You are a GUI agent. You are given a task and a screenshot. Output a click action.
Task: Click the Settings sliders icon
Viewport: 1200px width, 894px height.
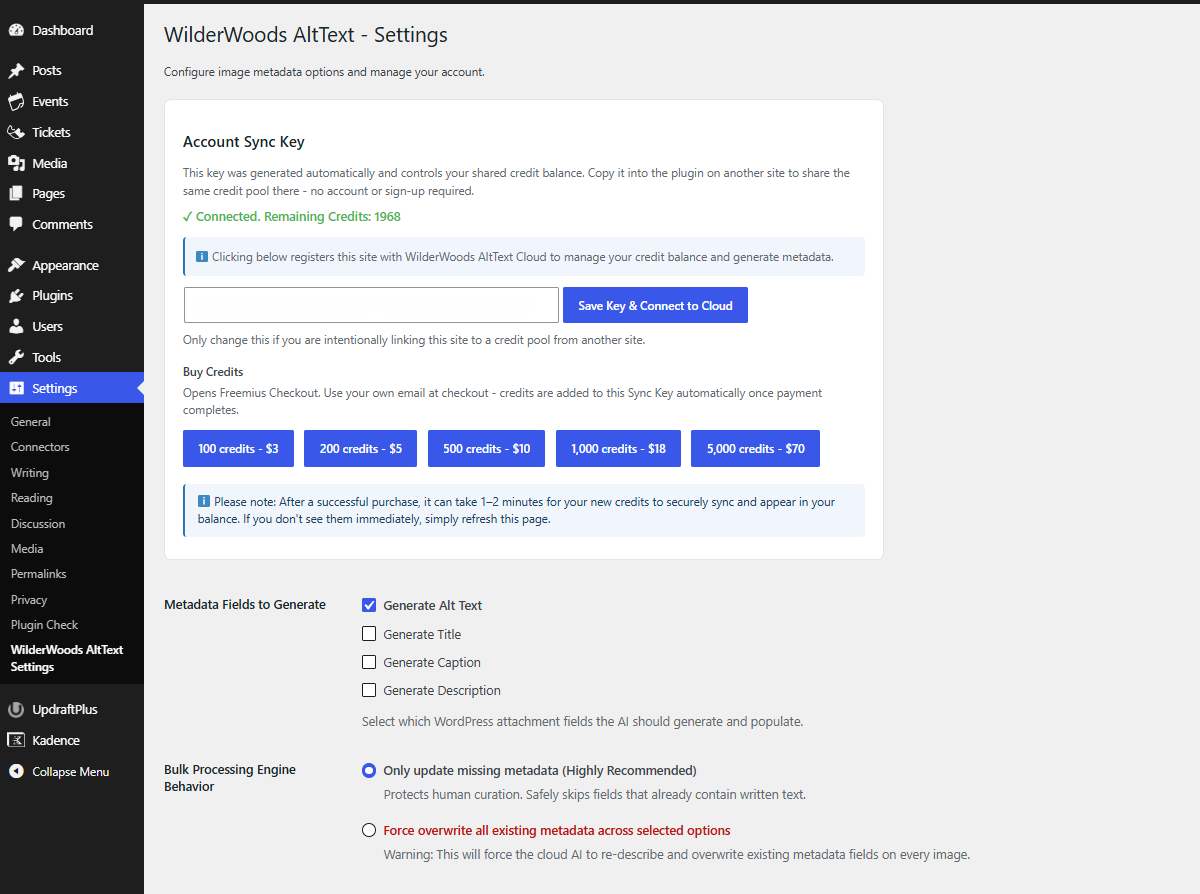click(16, 388)
